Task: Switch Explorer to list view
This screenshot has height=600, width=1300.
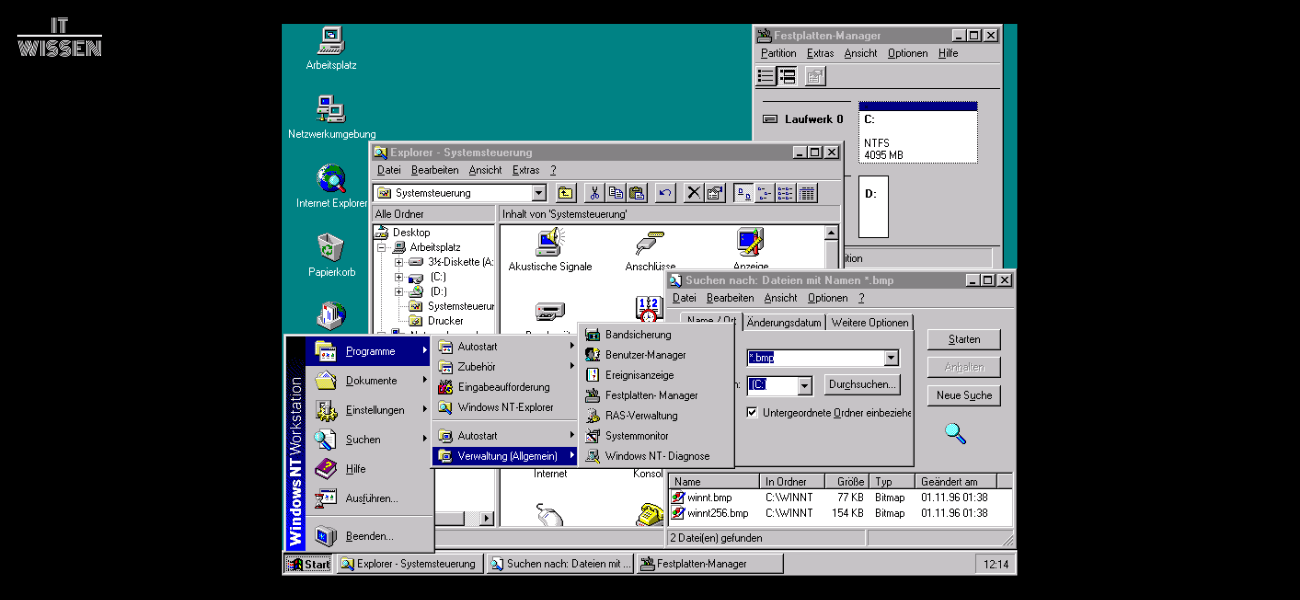Action: tap(785, 193)
